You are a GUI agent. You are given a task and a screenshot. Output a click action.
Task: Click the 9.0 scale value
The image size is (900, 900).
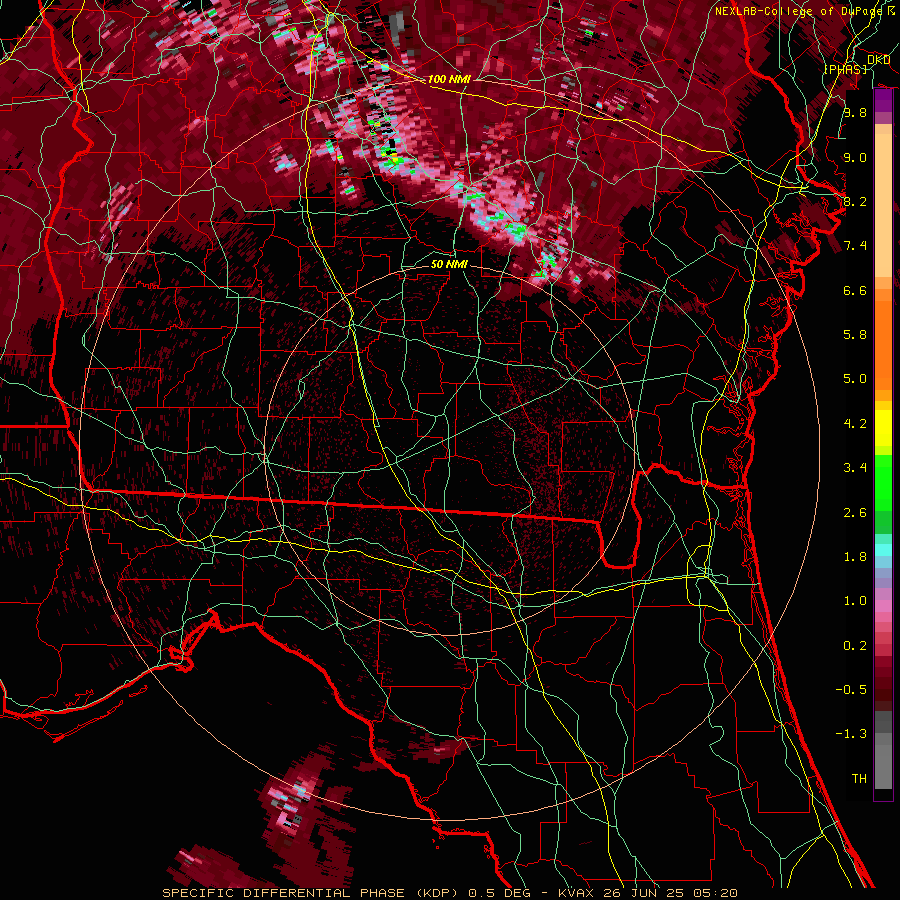tap(855, 157)
